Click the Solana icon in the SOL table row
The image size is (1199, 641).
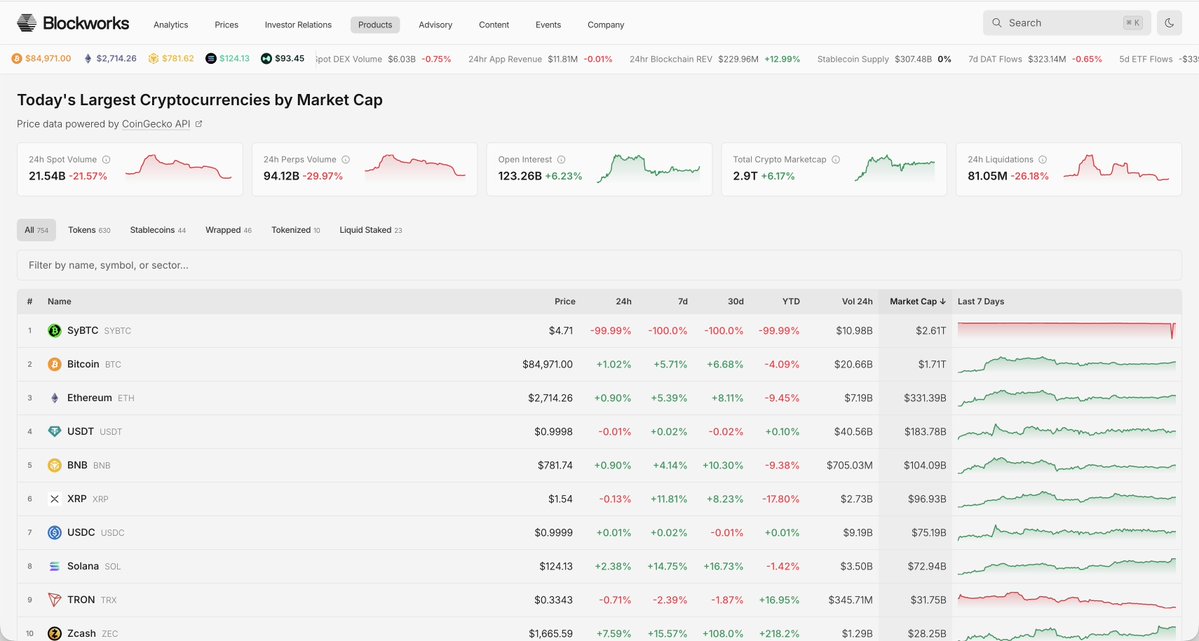pyautogui.click(x=54, y=566)
